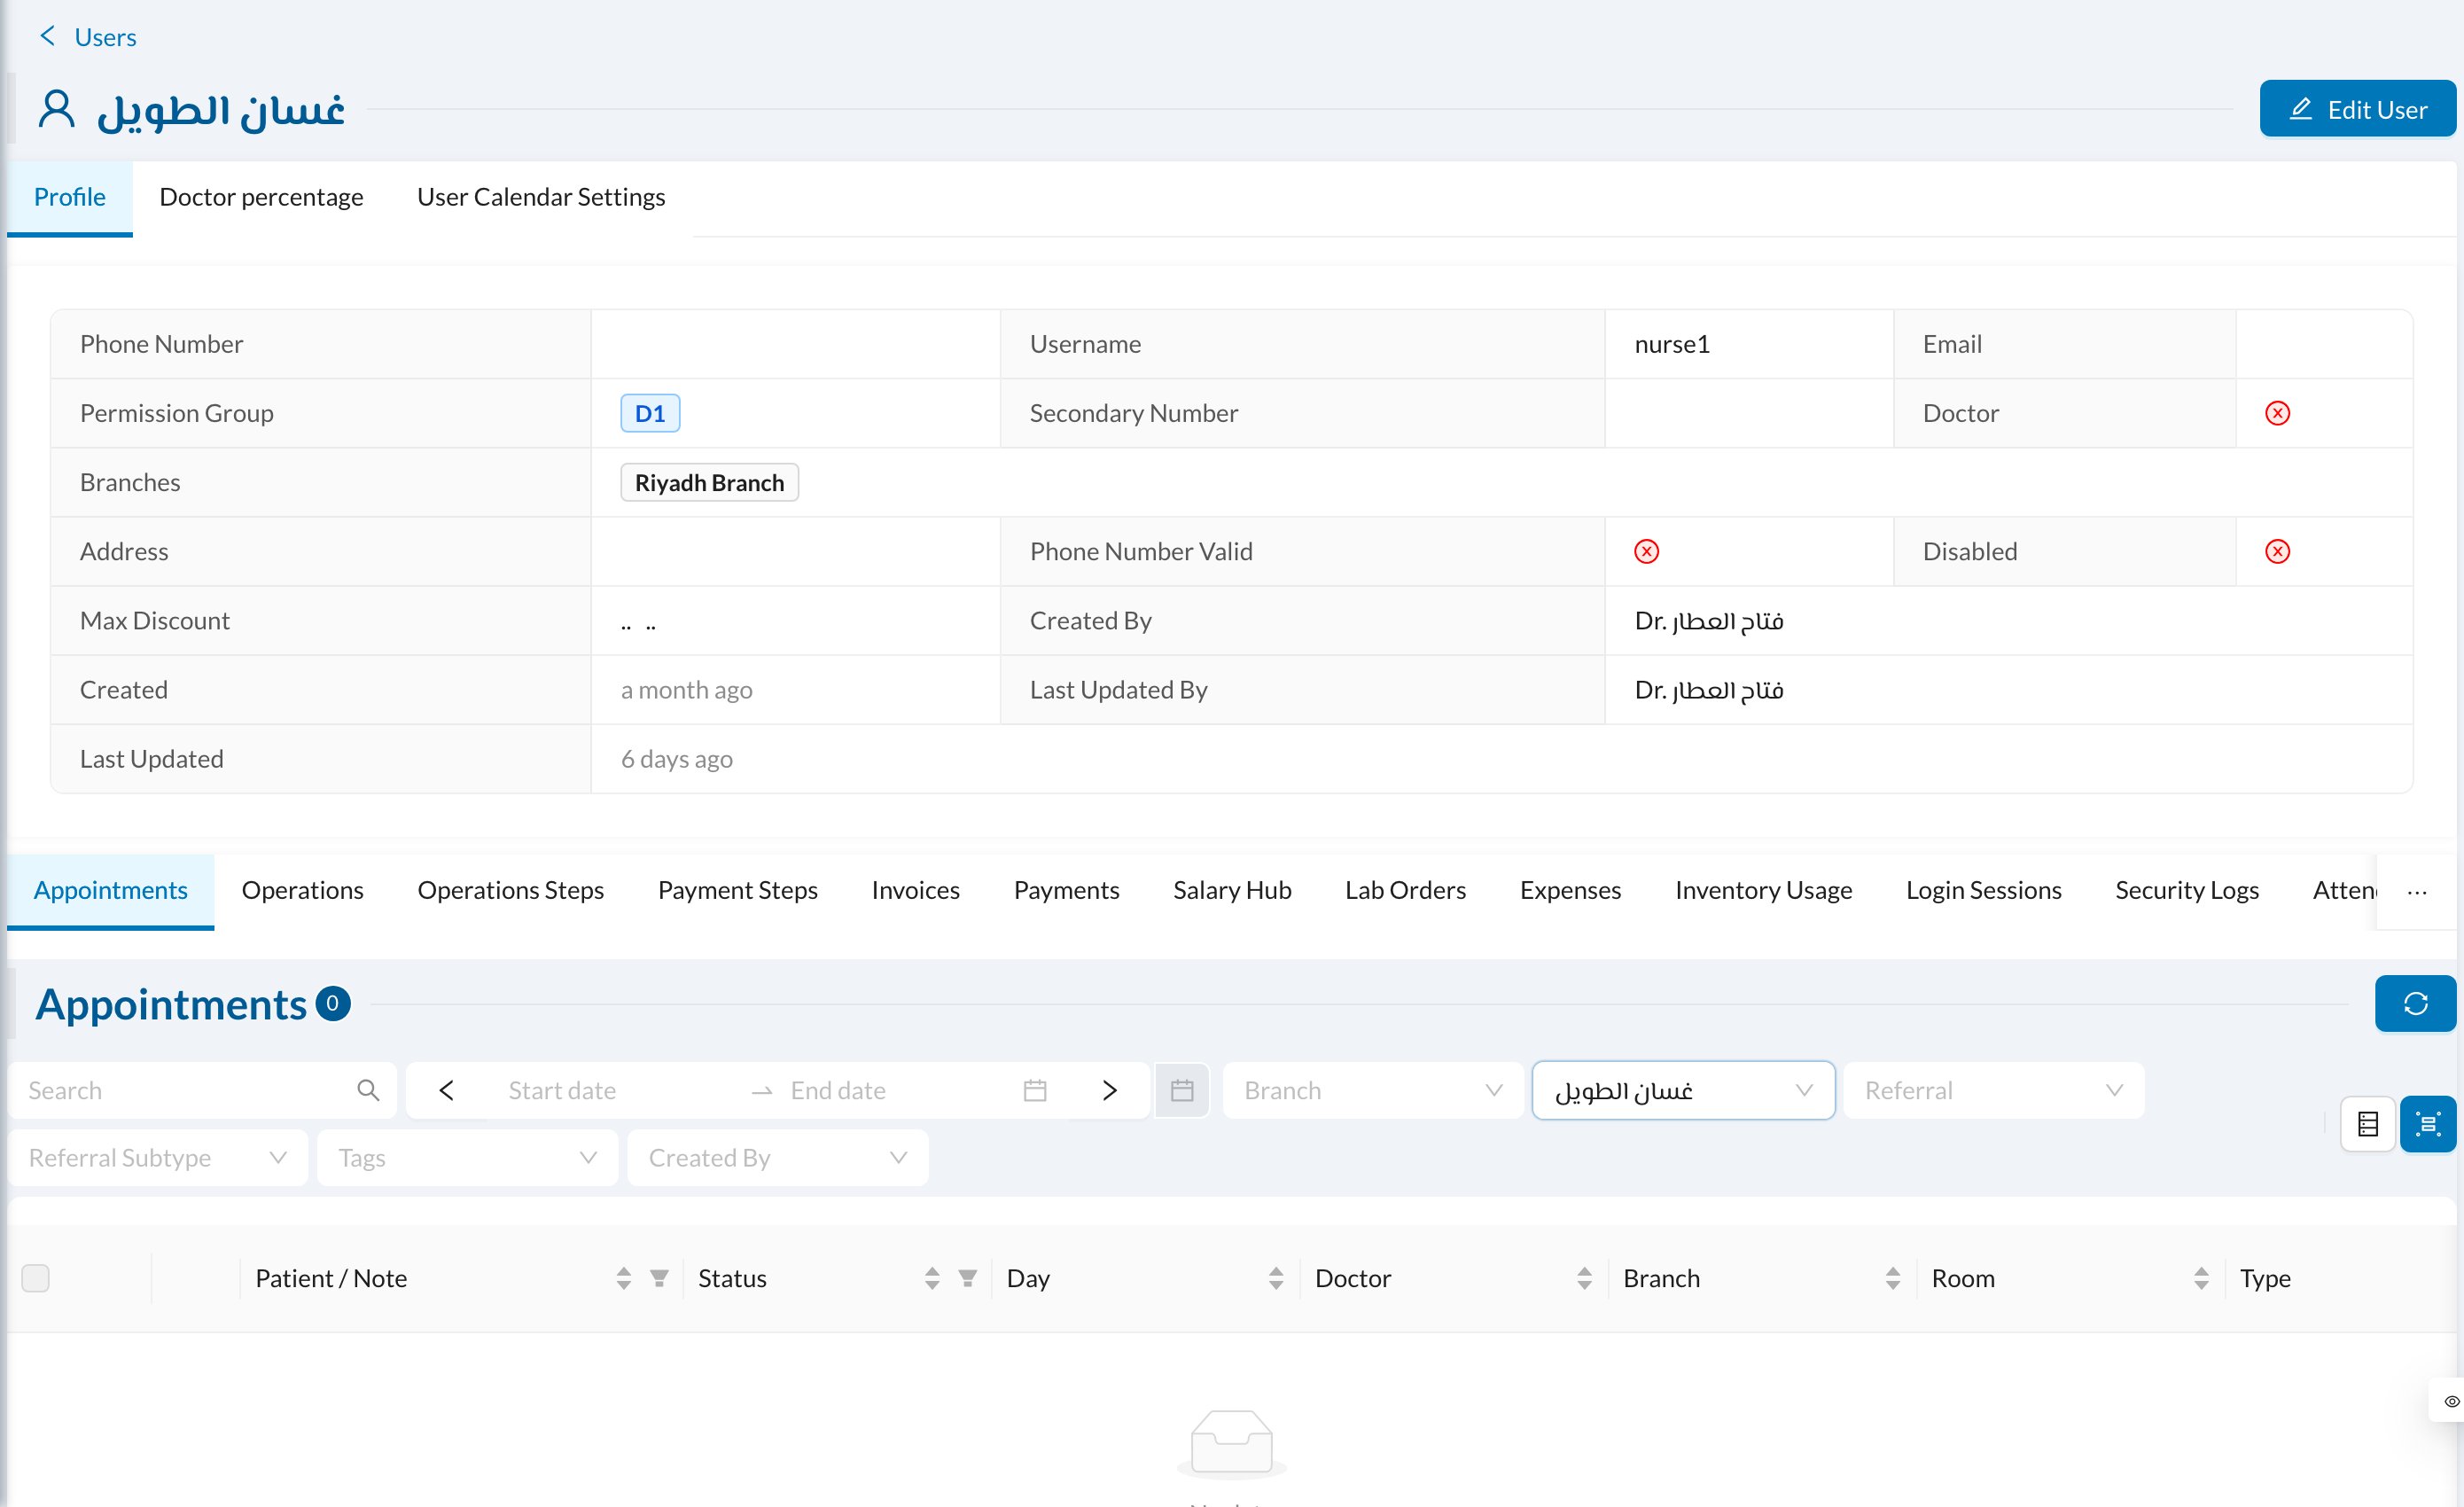The image size is (2464, 1507).
Task: Expand the Tags dropdown
Action: click(468, 1158)
